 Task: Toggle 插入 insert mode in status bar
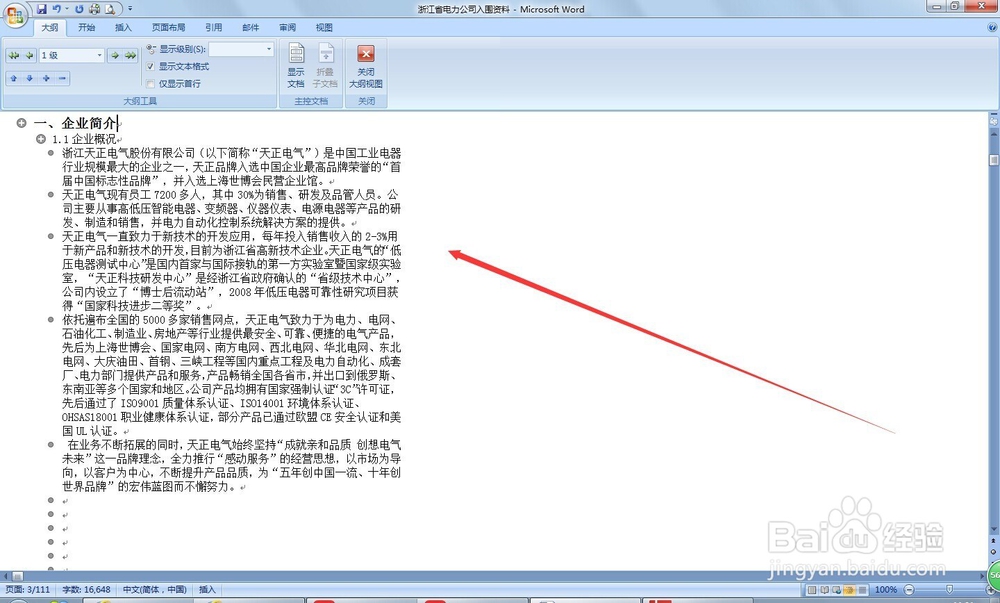click(207, 590)
